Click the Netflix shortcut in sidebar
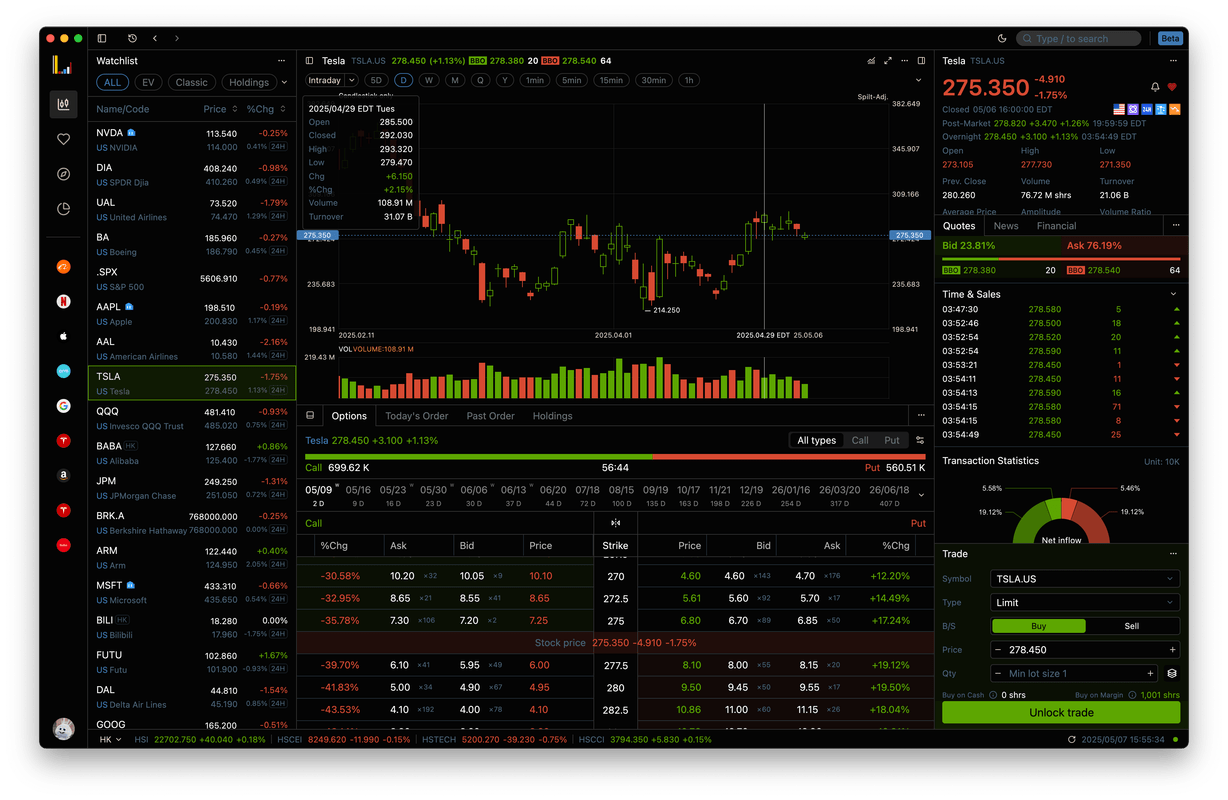Screen dimensions: 1228x800 [63, 301]
